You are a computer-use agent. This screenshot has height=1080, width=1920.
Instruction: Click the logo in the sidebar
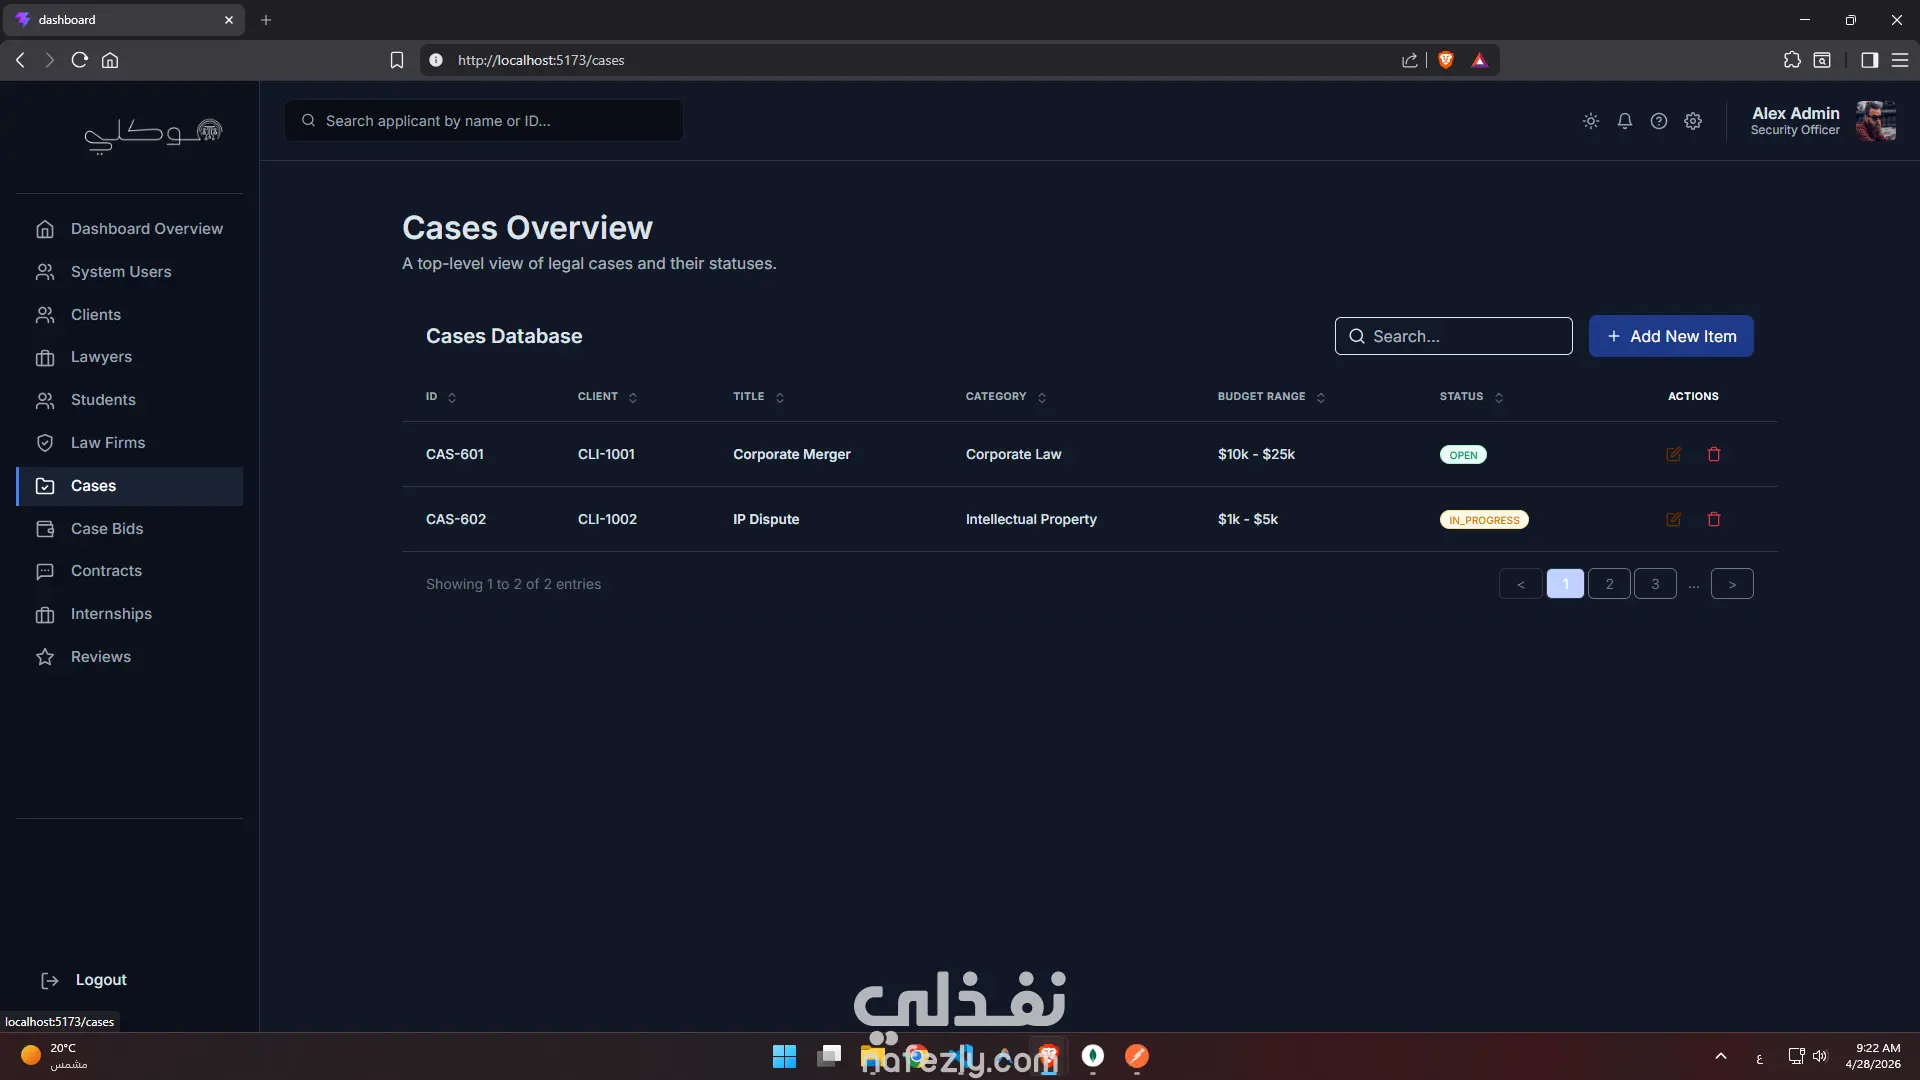152,135
